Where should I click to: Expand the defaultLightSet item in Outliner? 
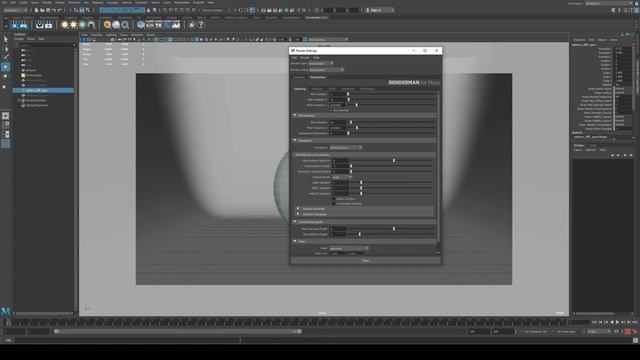coord(19,100)
